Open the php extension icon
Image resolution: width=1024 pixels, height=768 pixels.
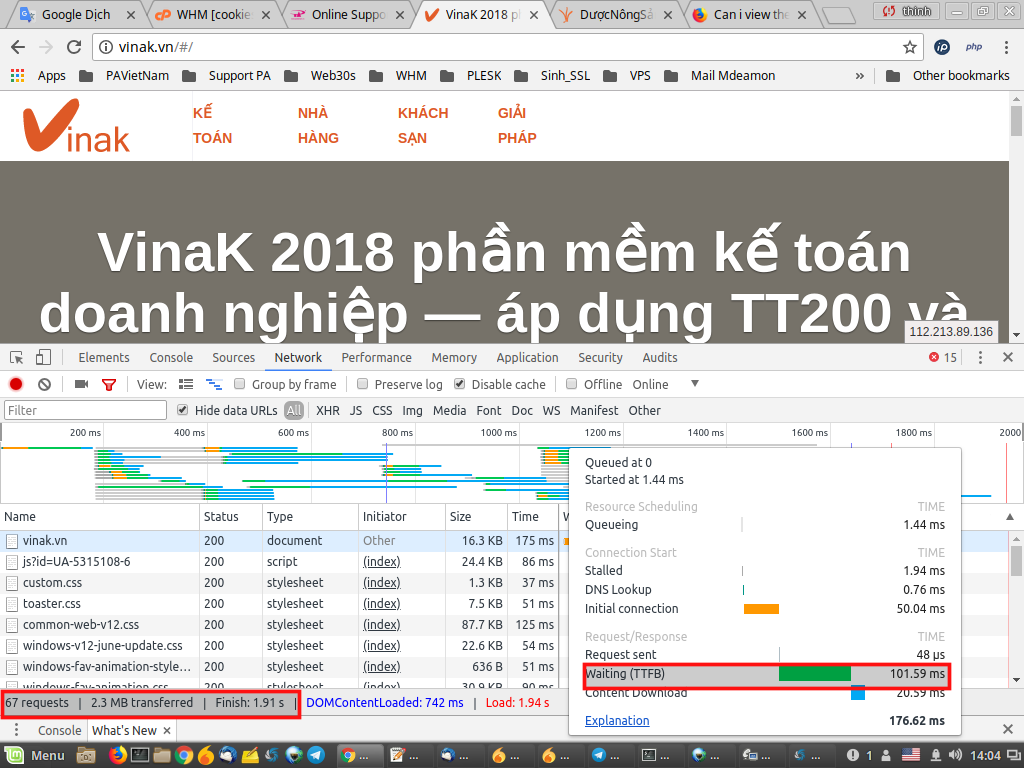click(974, 47)
